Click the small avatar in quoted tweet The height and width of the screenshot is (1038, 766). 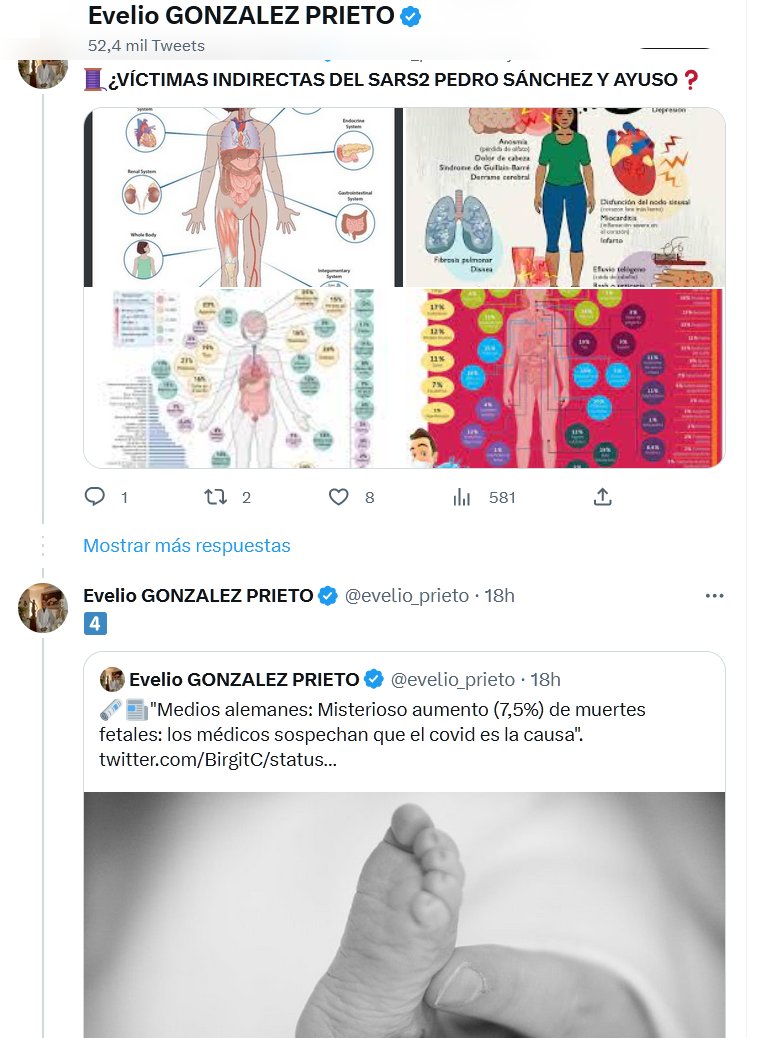(x=112, y=680)
